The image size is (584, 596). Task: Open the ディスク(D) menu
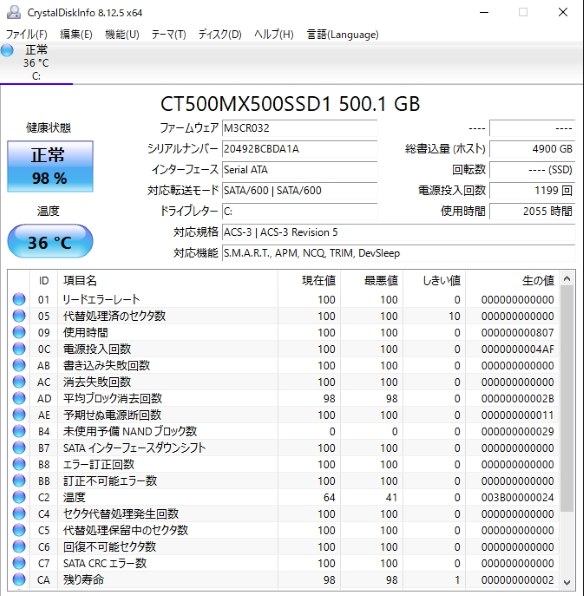220,34
